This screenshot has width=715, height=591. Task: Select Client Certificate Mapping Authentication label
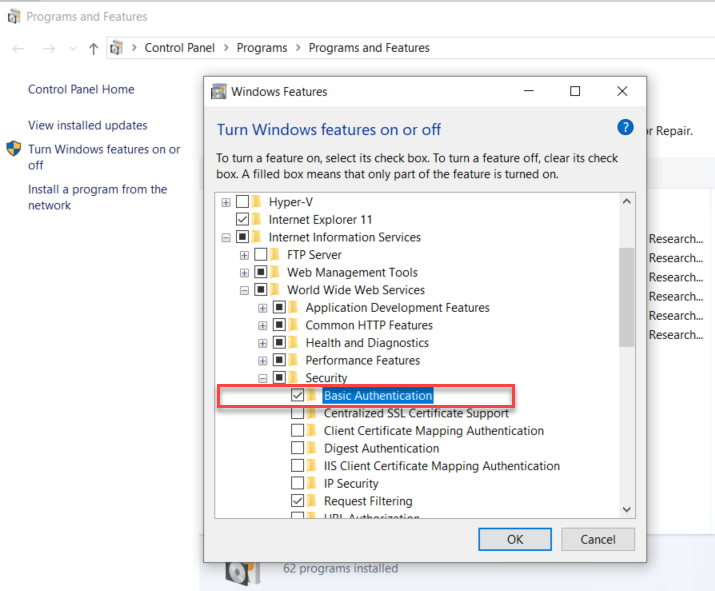tap(434, 431)
